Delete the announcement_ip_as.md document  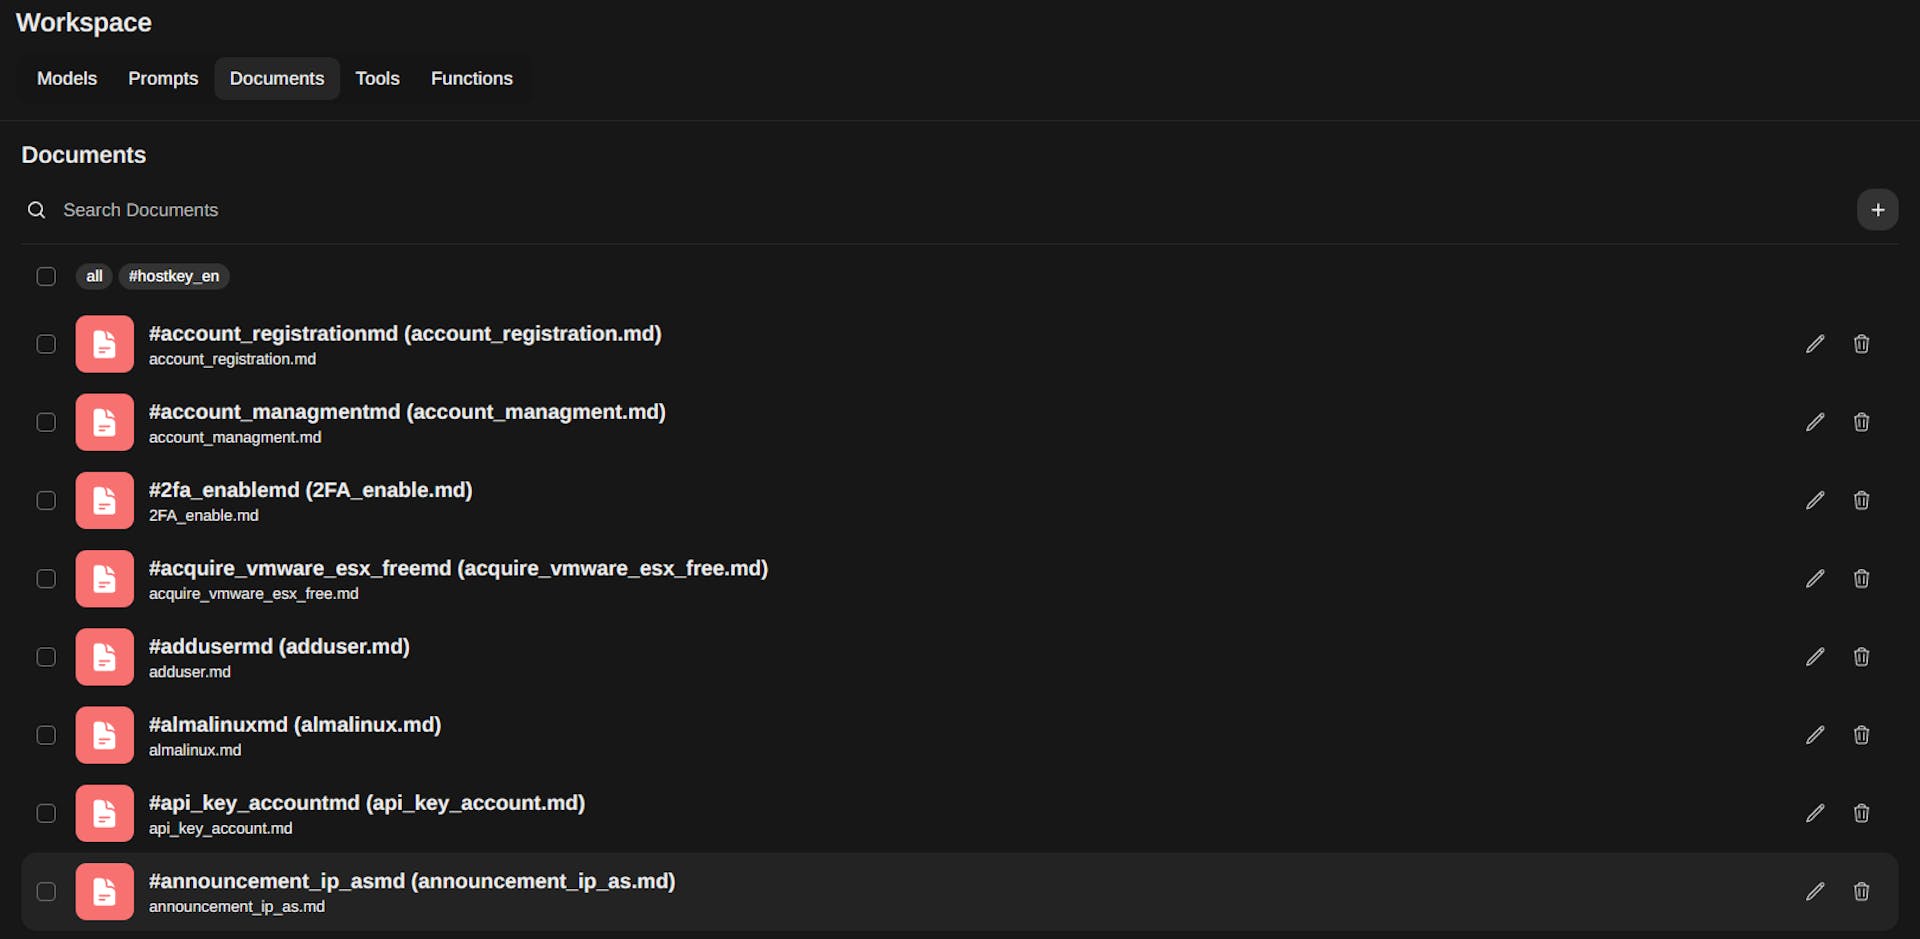1861,891
